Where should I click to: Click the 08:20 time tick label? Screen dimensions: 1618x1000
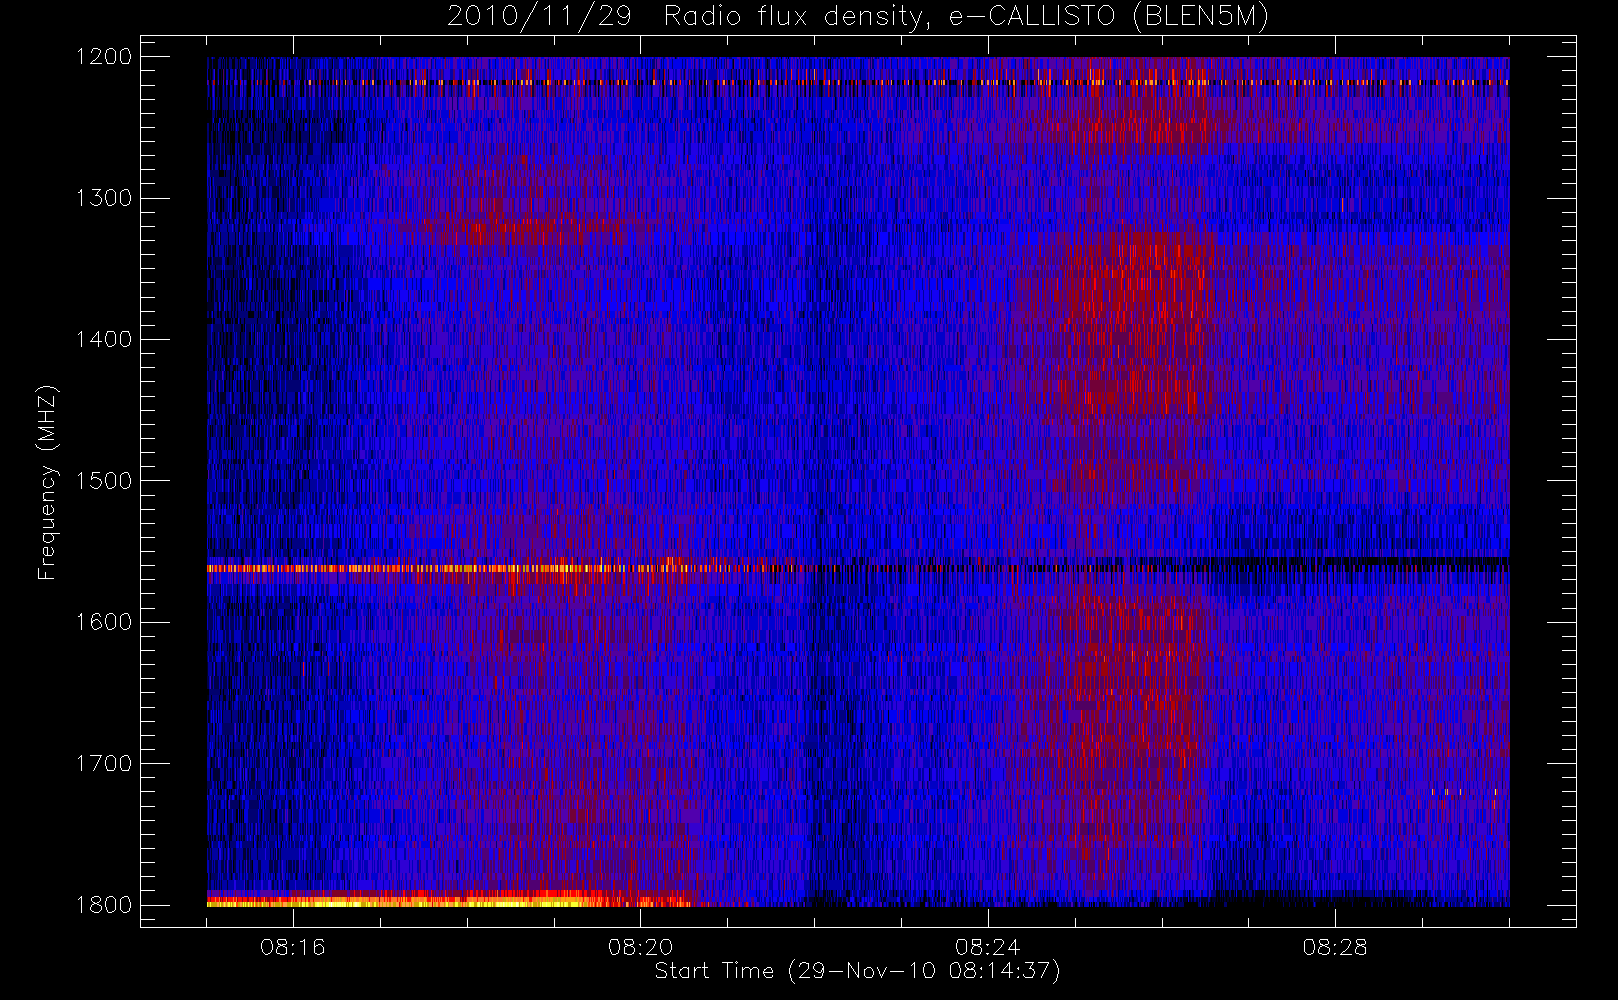coord(640,947)
